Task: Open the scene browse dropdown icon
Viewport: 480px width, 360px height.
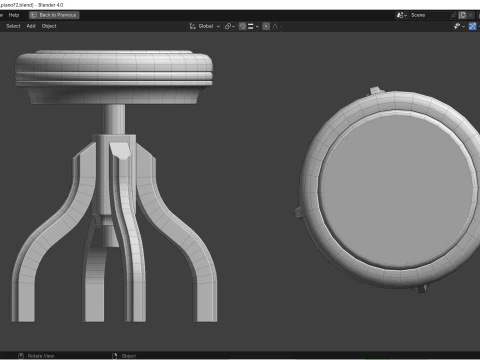Action: click(x=402, y=15)
